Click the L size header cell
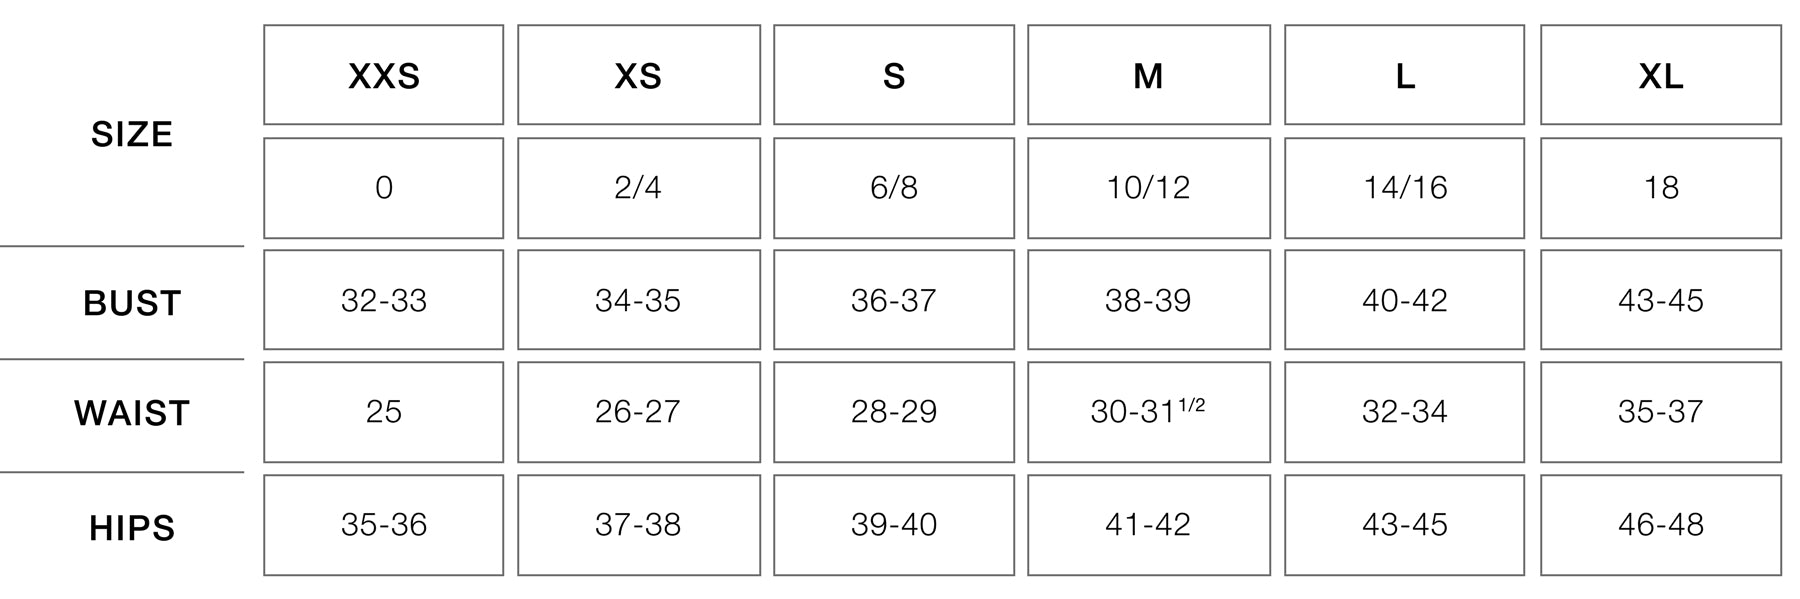 coord(1404,75)
